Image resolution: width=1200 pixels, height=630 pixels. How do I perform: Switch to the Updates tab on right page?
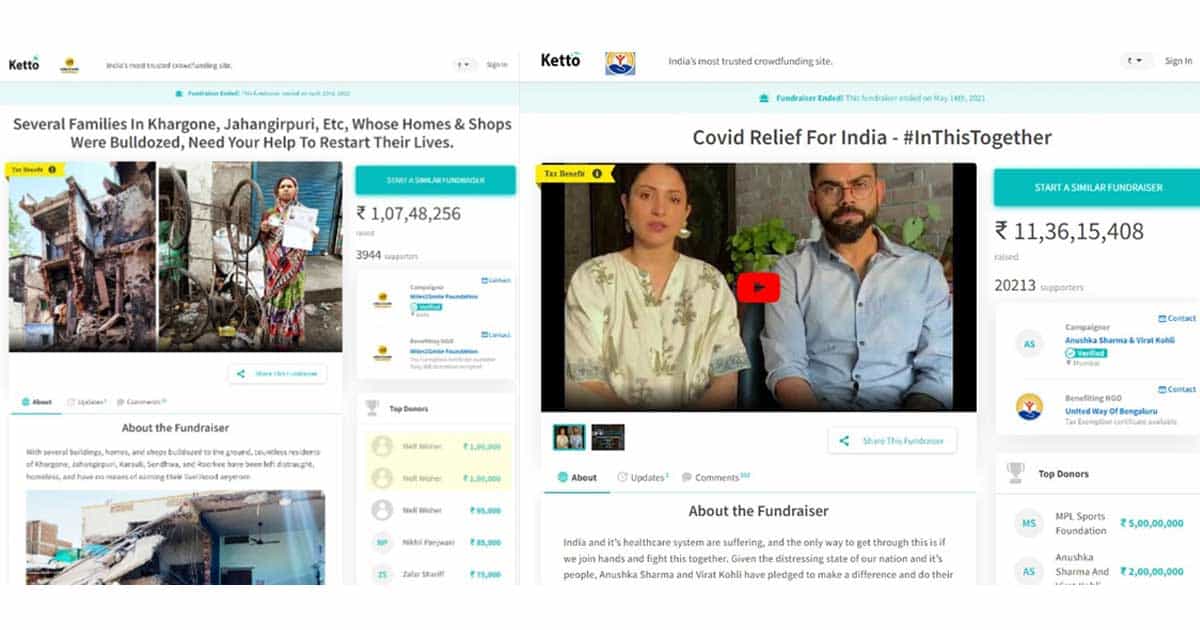click(643, 478)
